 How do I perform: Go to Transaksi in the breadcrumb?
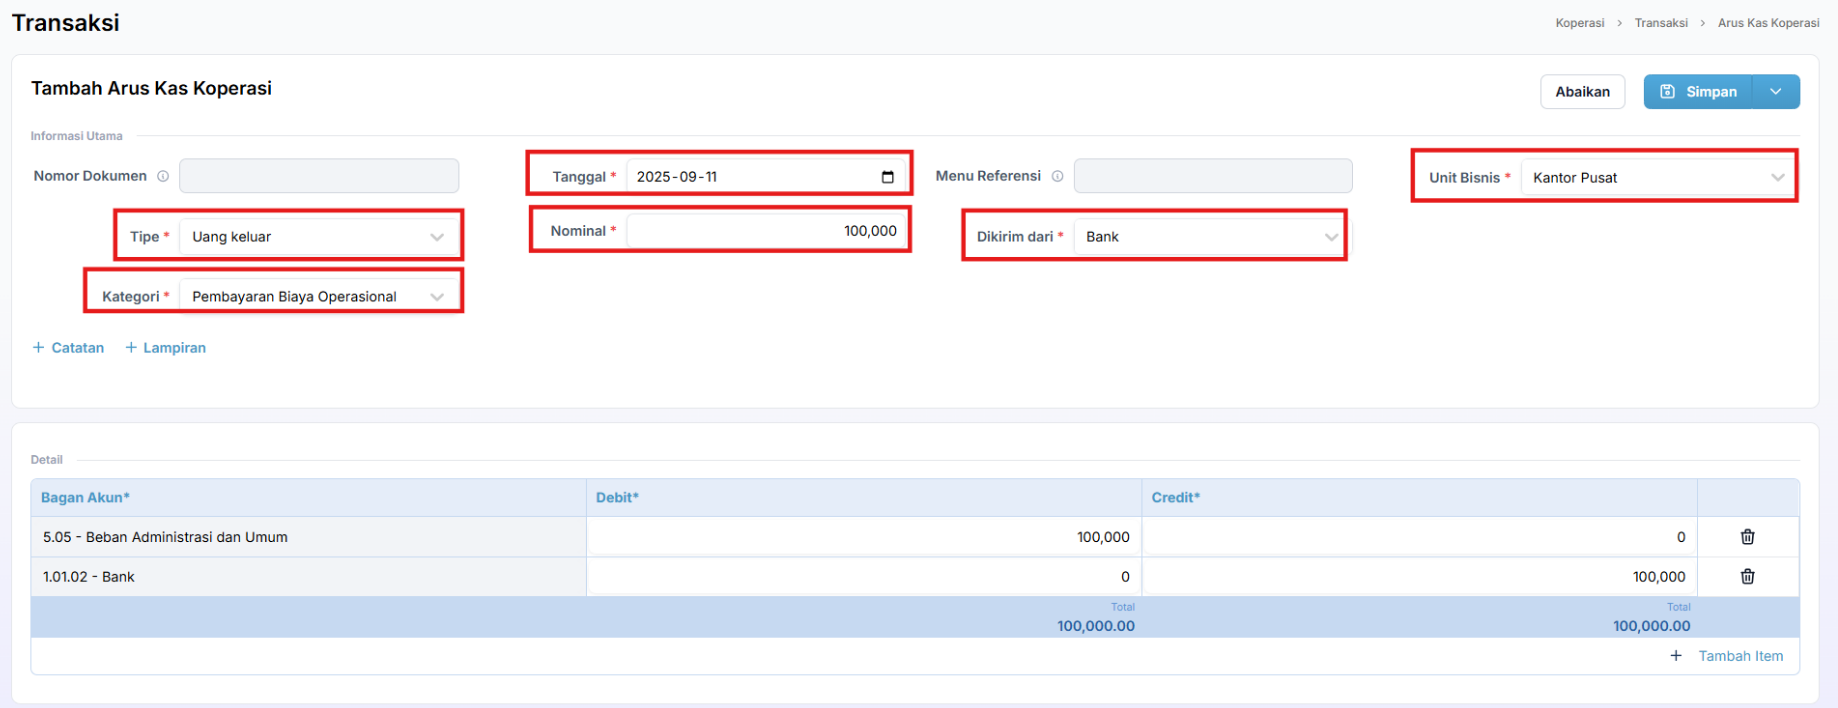point(1661,23)
